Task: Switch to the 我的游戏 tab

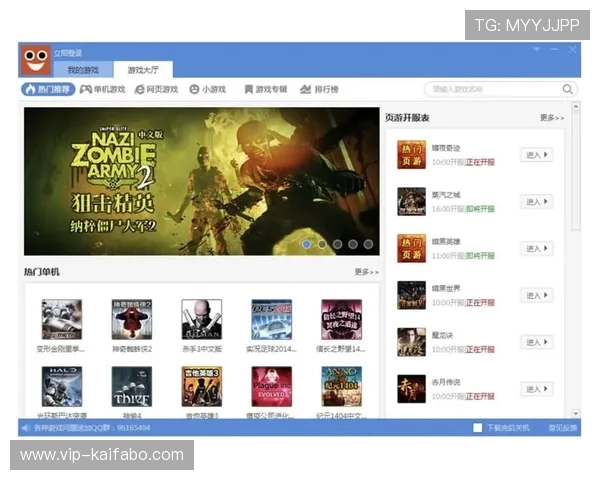Action: click(x=83, y=70)
